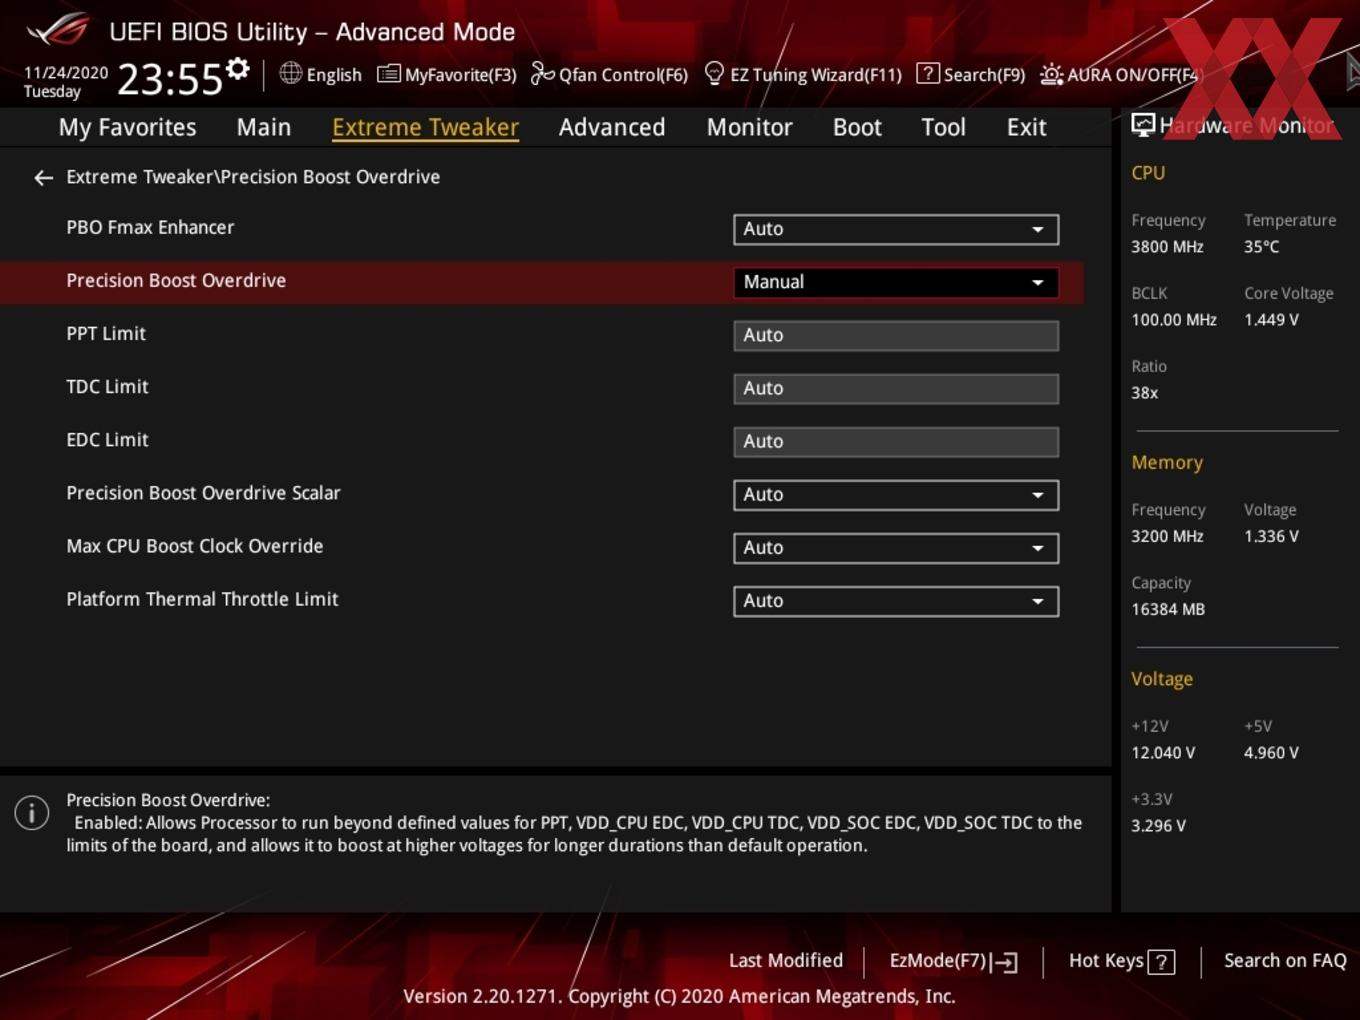Click the PPT Limit input field
This screenshot has width=1360, height=1020.
pos(896,335)
